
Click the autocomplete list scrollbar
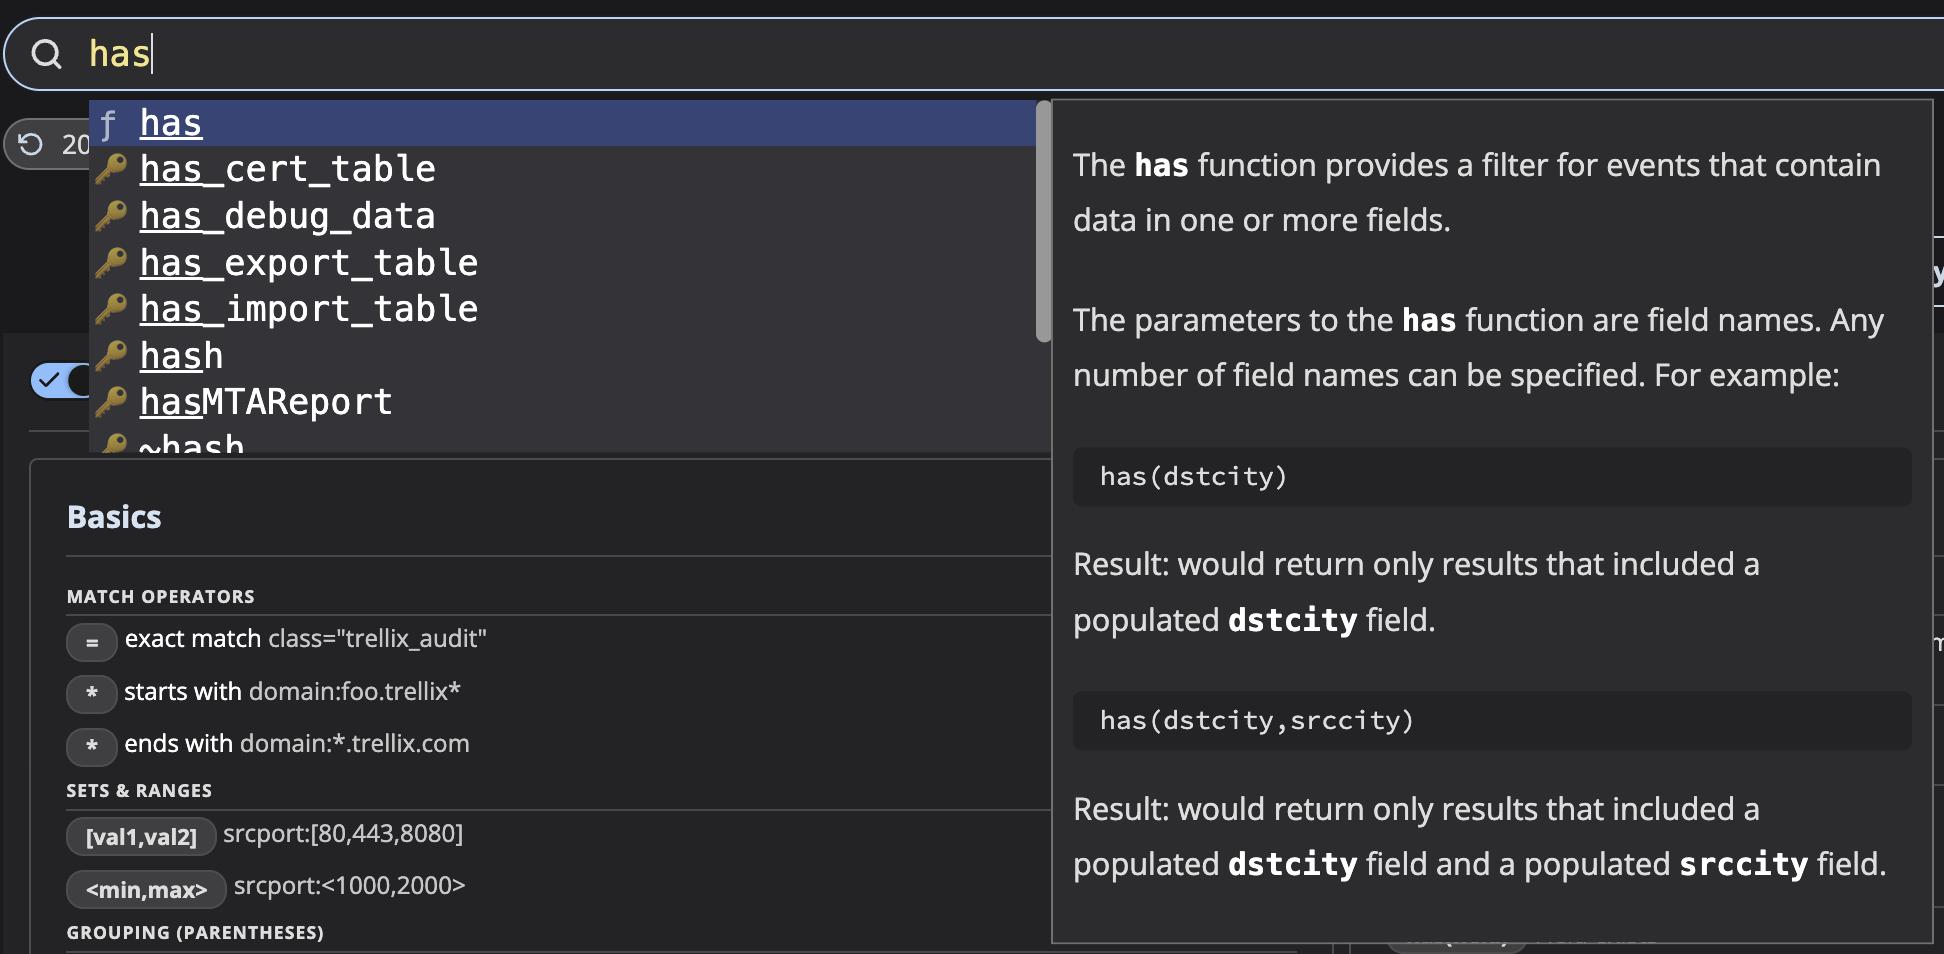1043,222
